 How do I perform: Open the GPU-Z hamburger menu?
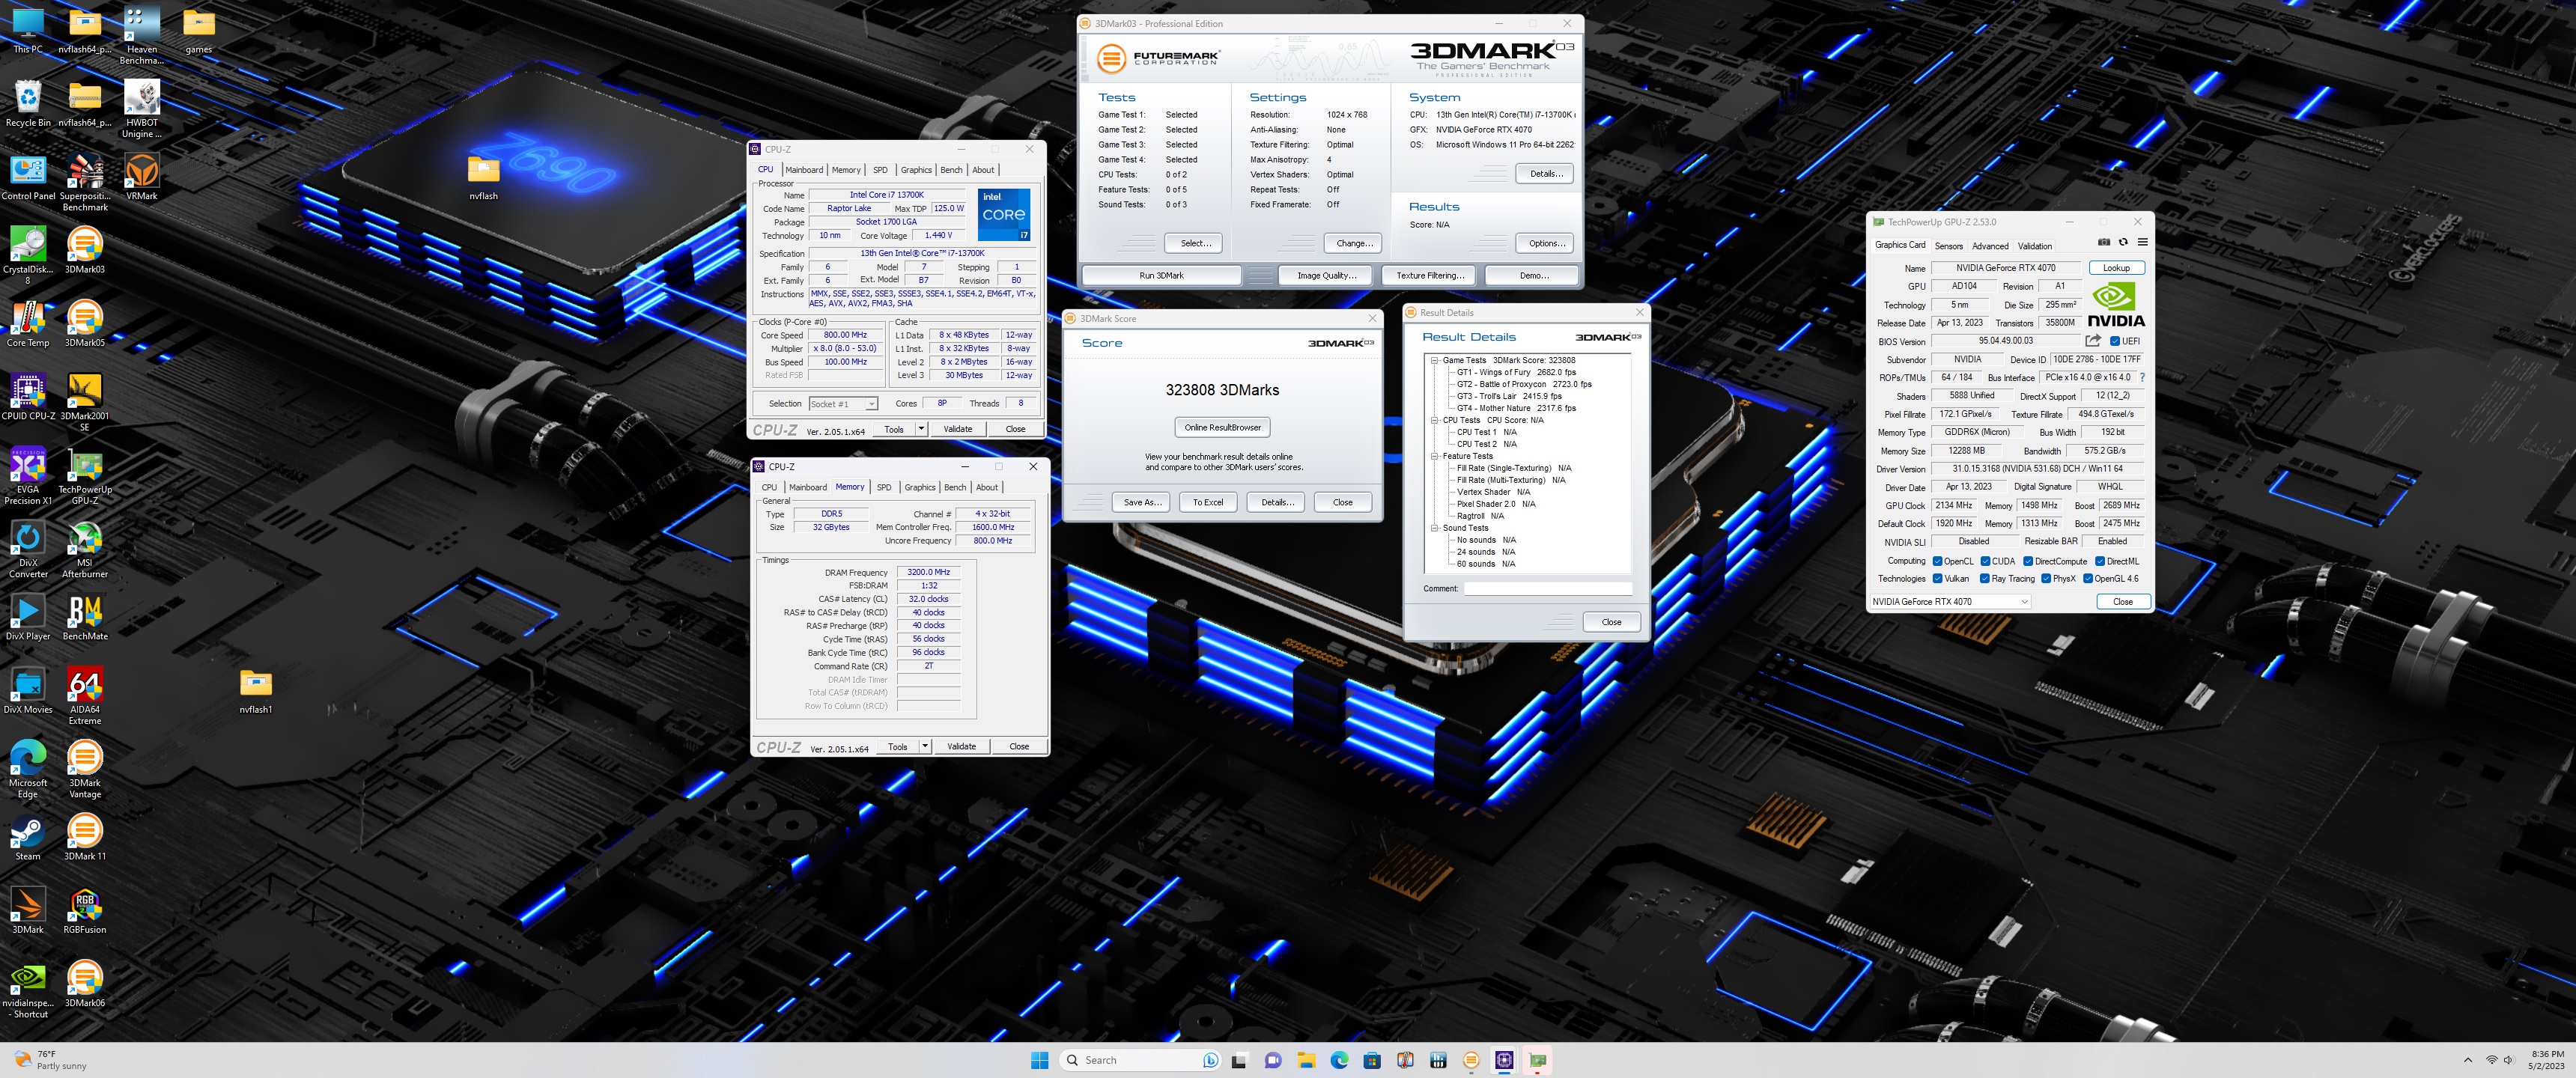(x=2142, y=242)
